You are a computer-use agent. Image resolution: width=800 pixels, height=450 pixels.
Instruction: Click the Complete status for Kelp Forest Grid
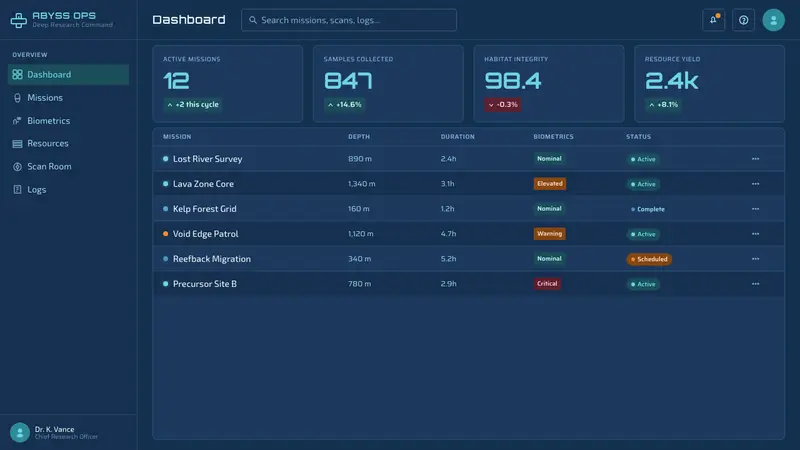pyautogui.click(x=648, y=209)
